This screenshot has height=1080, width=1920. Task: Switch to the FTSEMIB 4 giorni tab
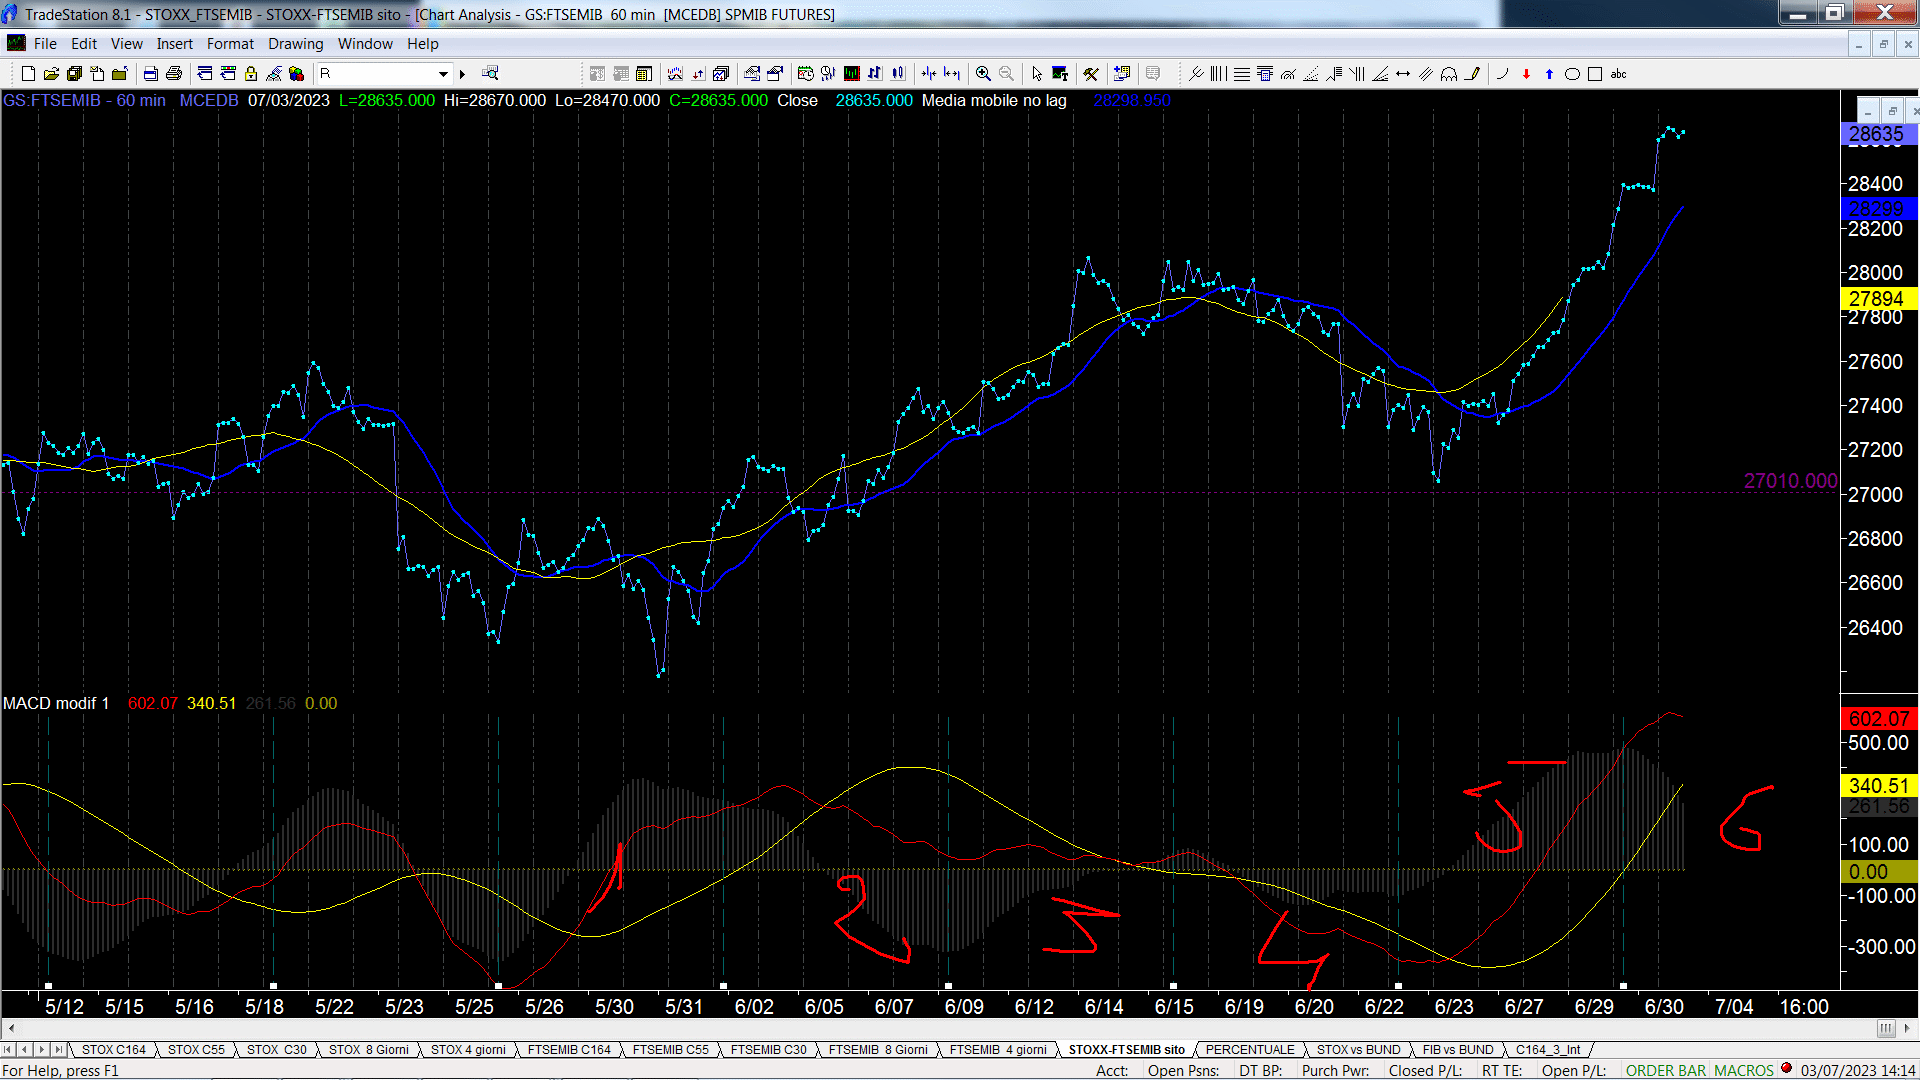pos(998,1050)
